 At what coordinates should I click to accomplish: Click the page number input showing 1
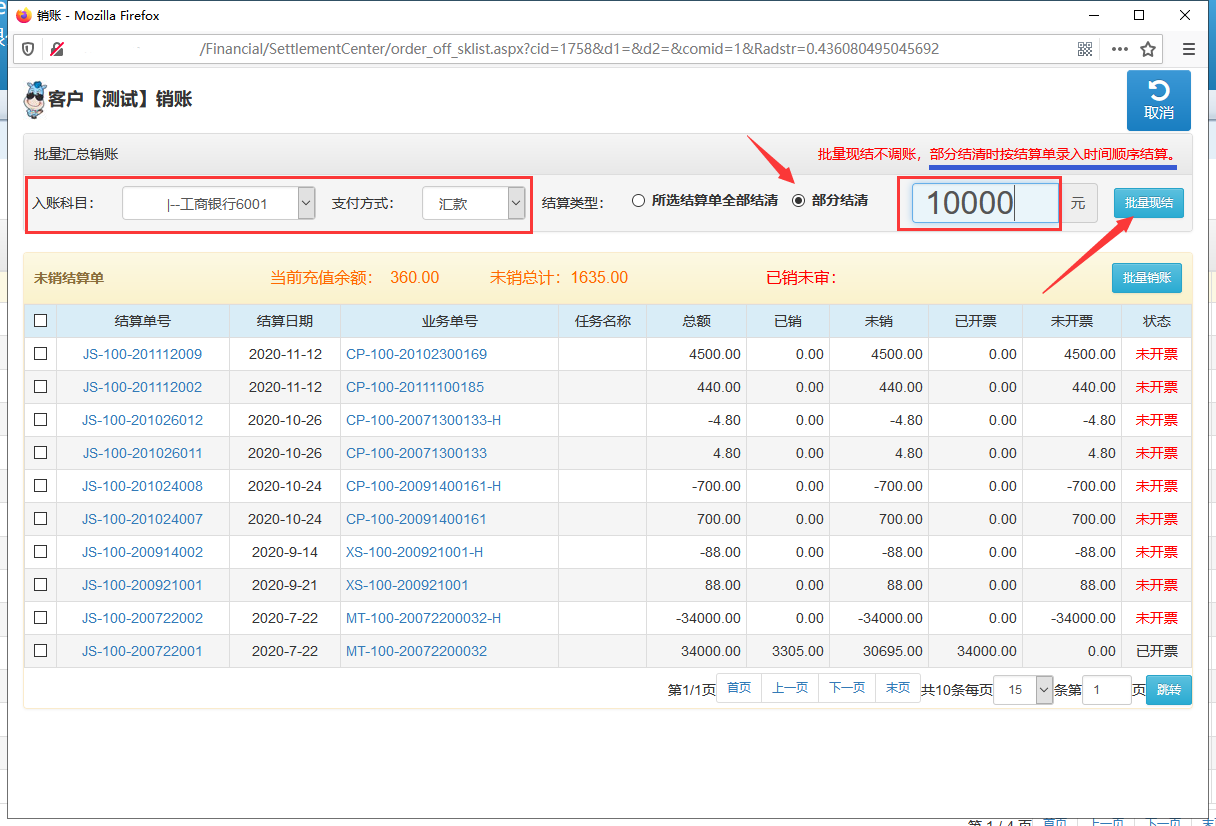1107,690
